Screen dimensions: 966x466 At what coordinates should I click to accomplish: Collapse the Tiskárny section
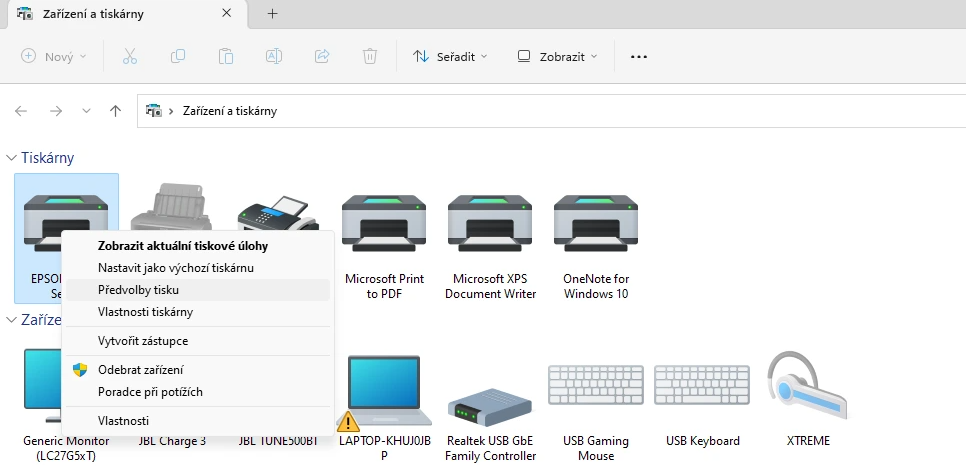[x=12, y=158]
